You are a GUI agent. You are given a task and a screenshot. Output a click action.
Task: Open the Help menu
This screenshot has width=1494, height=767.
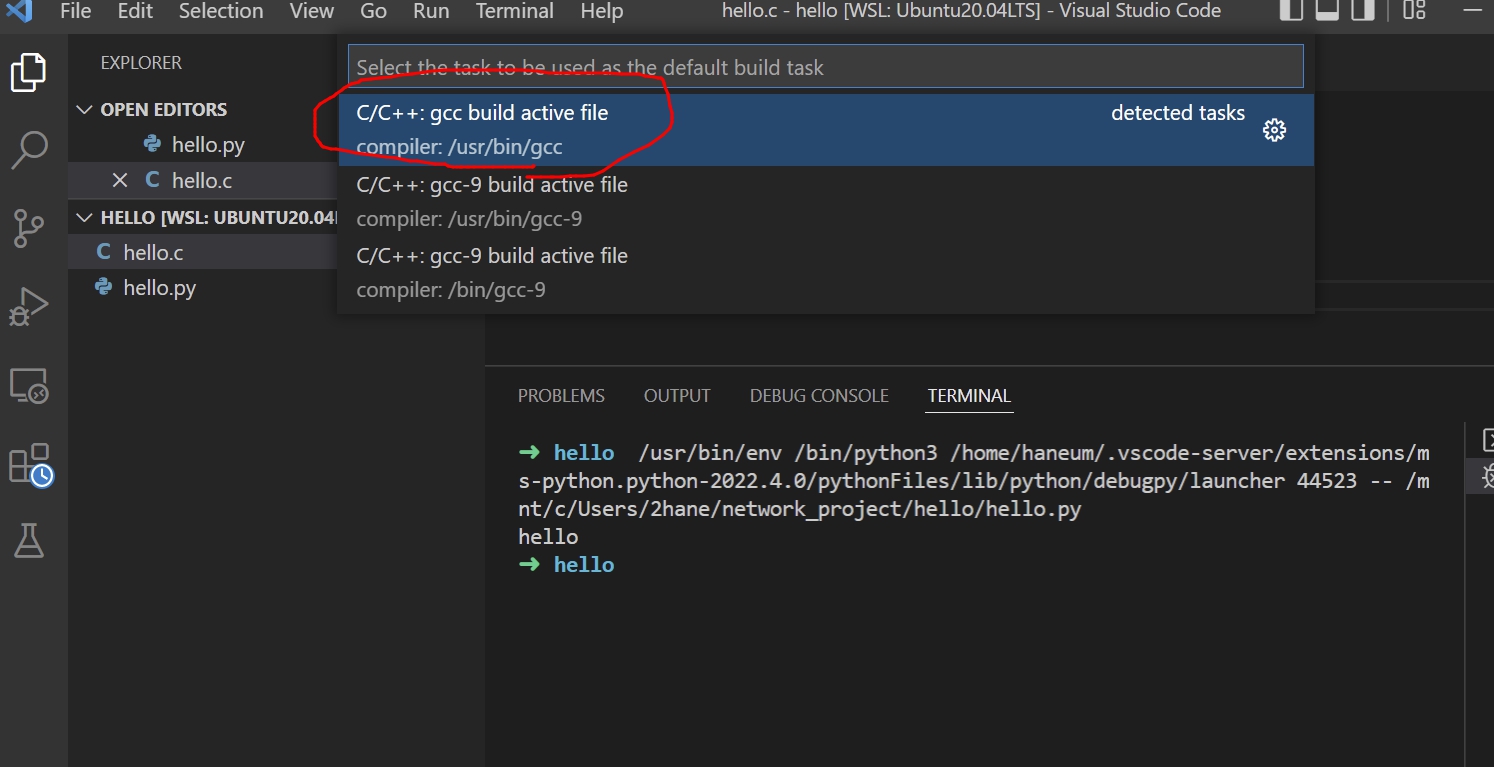(x=601, y=11)
